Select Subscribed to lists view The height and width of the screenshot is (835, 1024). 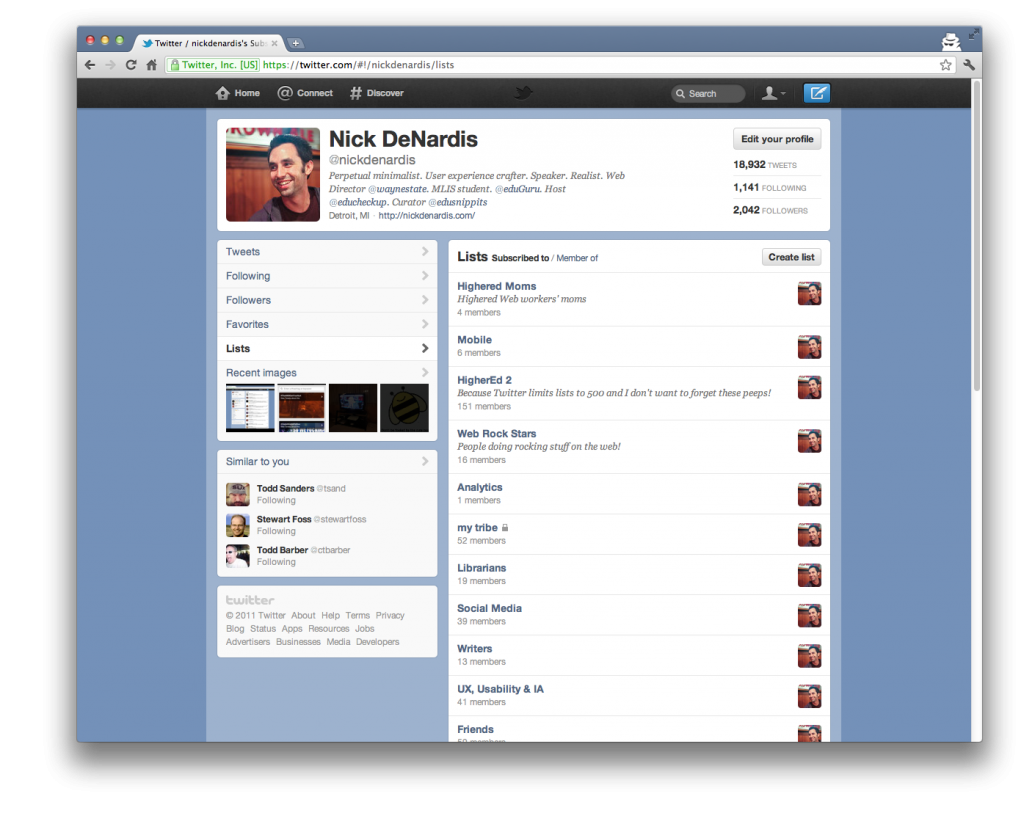click(520, 258)
